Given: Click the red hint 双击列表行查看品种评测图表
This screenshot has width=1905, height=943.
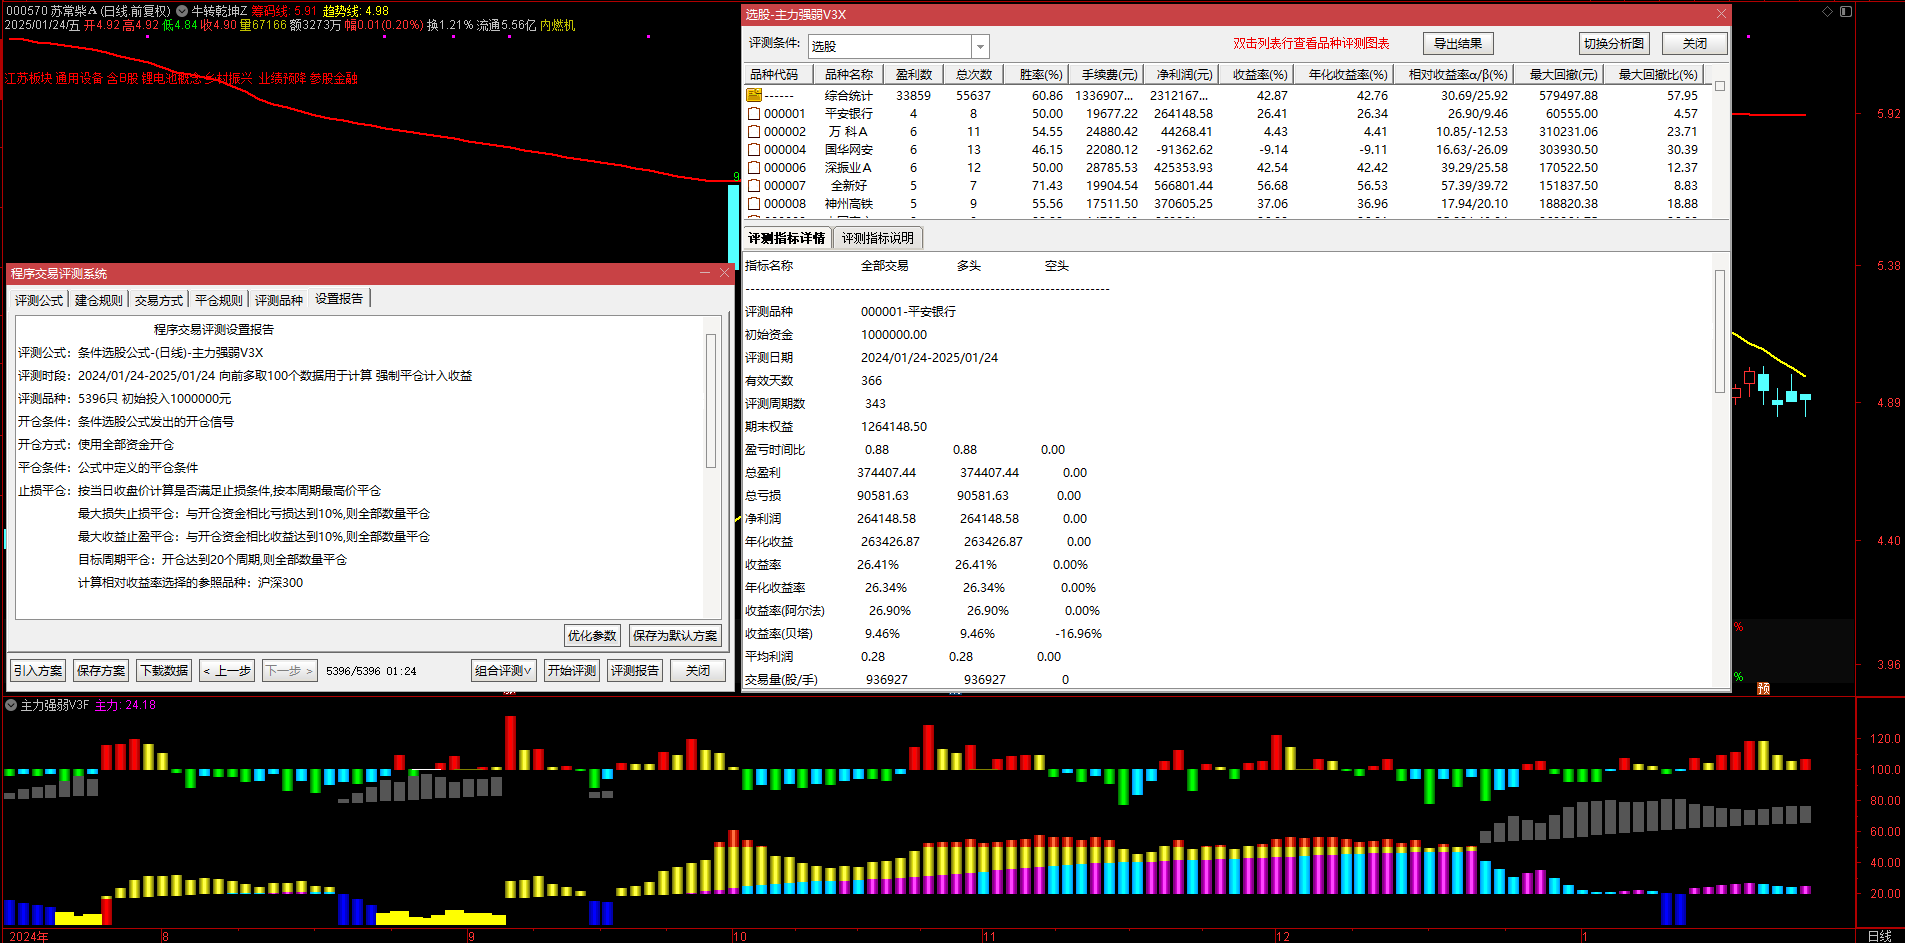Looking at the screenshot, I should 1311,43.
